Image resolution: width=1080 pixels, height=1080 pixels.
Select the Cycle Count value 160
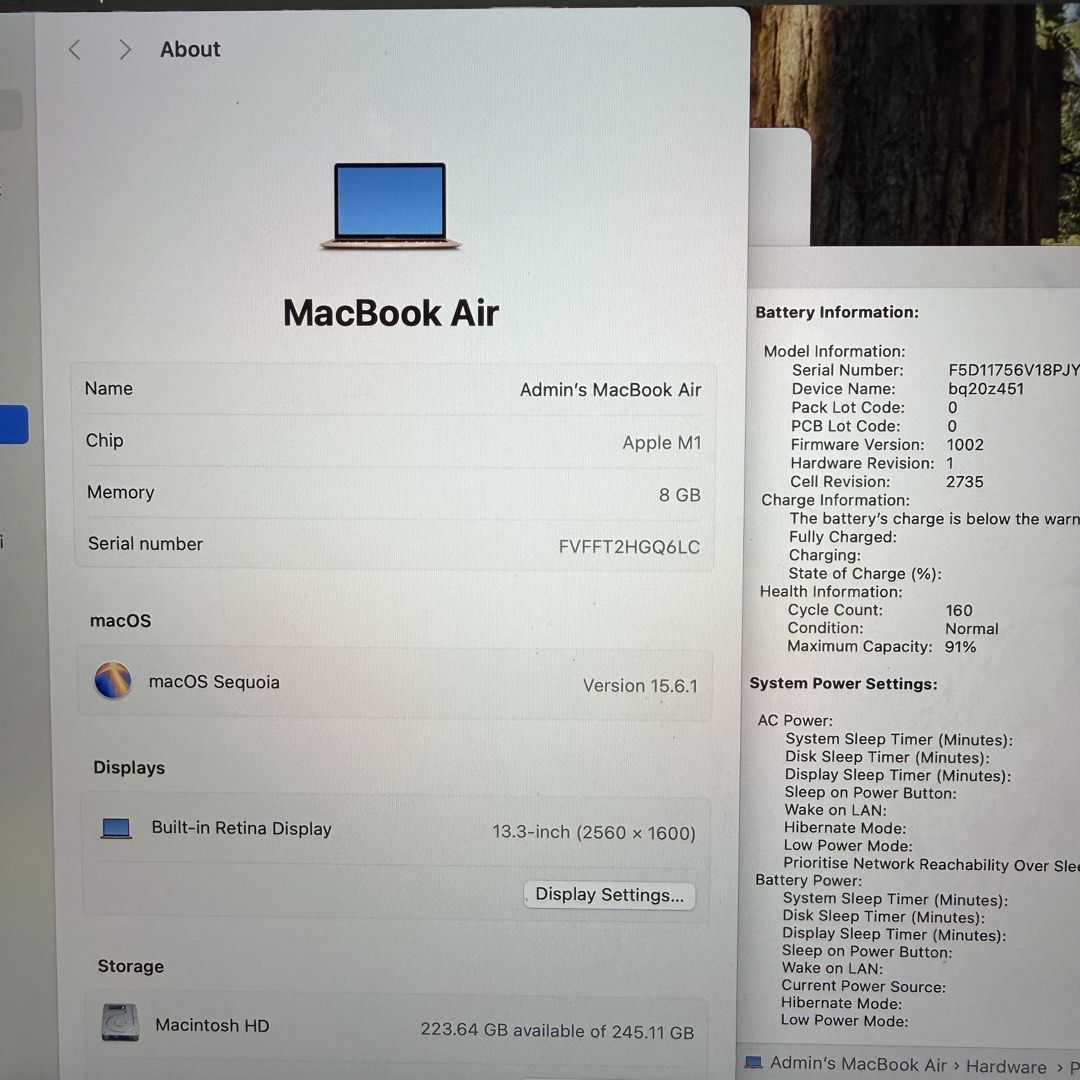tap(959, 610)
